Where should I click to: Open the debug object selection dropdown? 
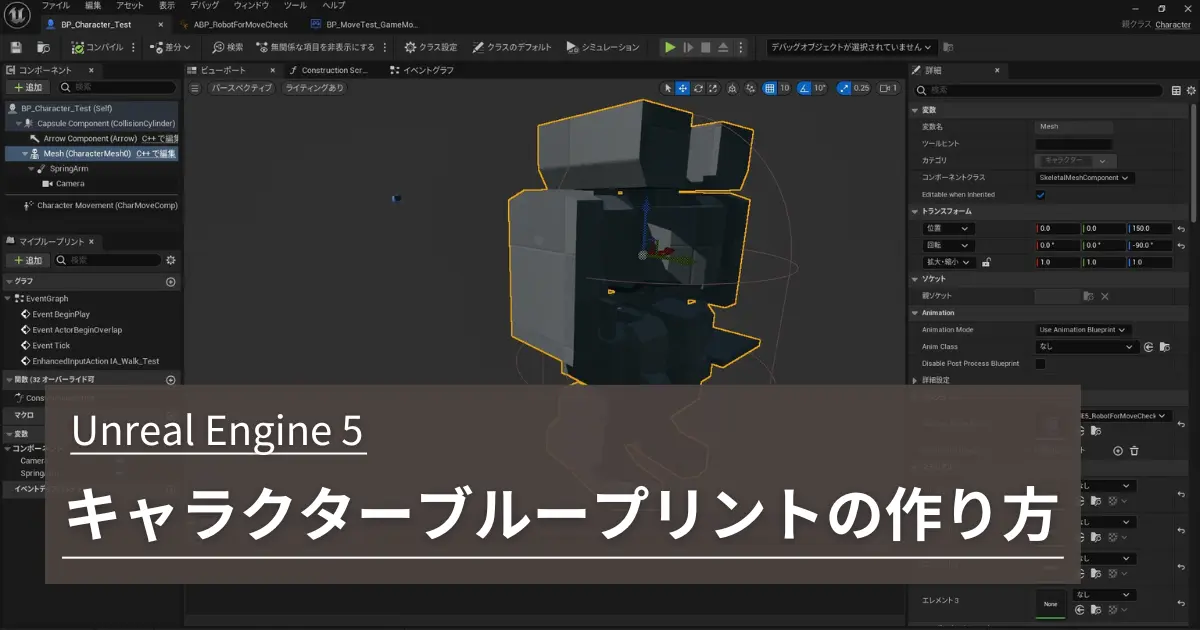click(x=852, y=47)
